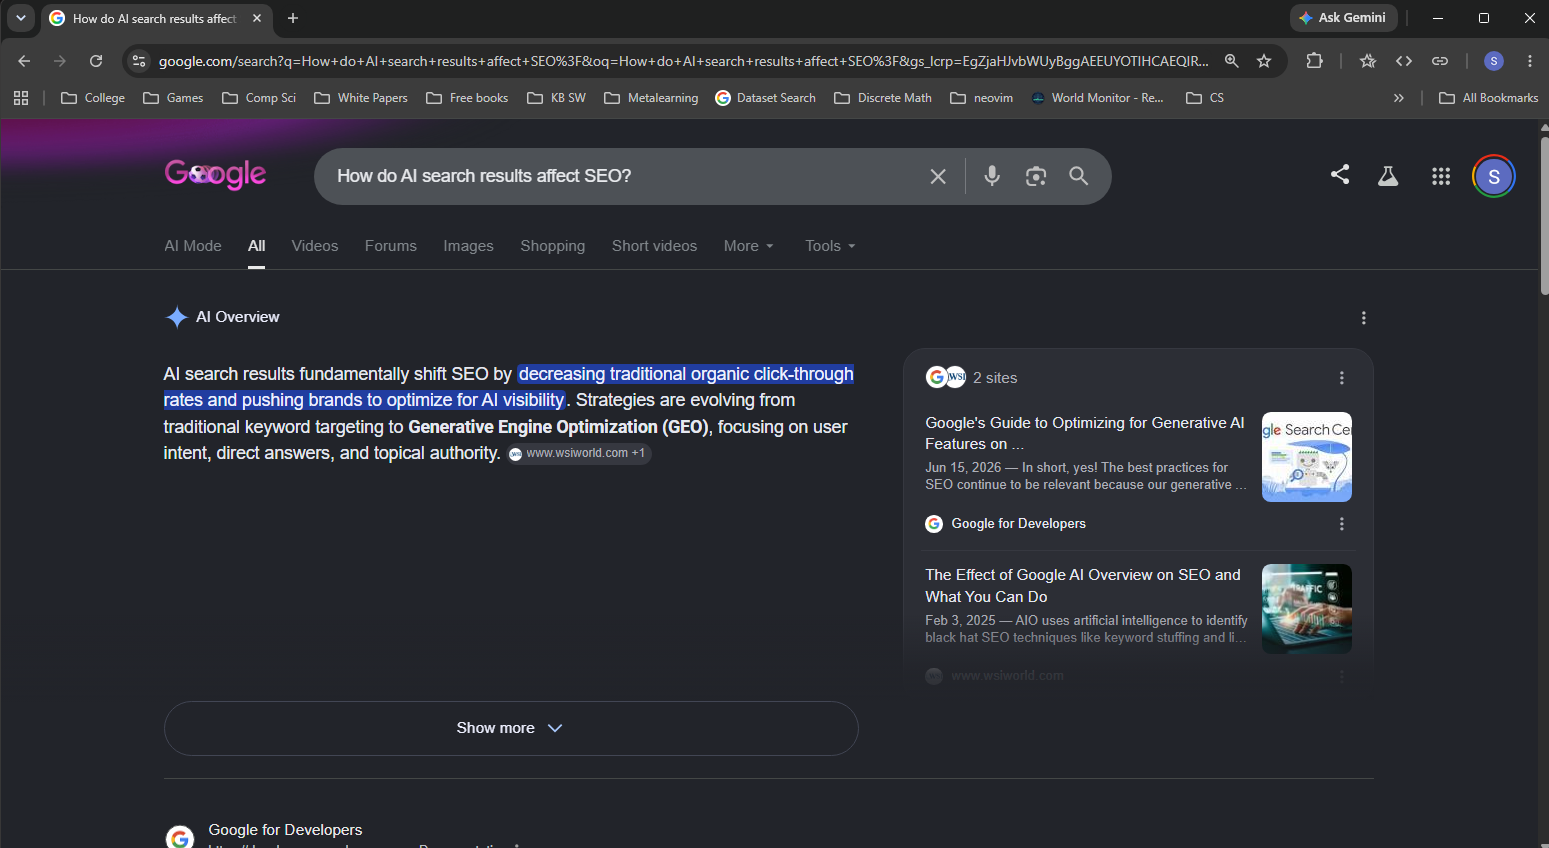The width and height of the screenshot is (1549, 848).
Task: Bookmark this page with the star icon
Action: click(1264, 61)
